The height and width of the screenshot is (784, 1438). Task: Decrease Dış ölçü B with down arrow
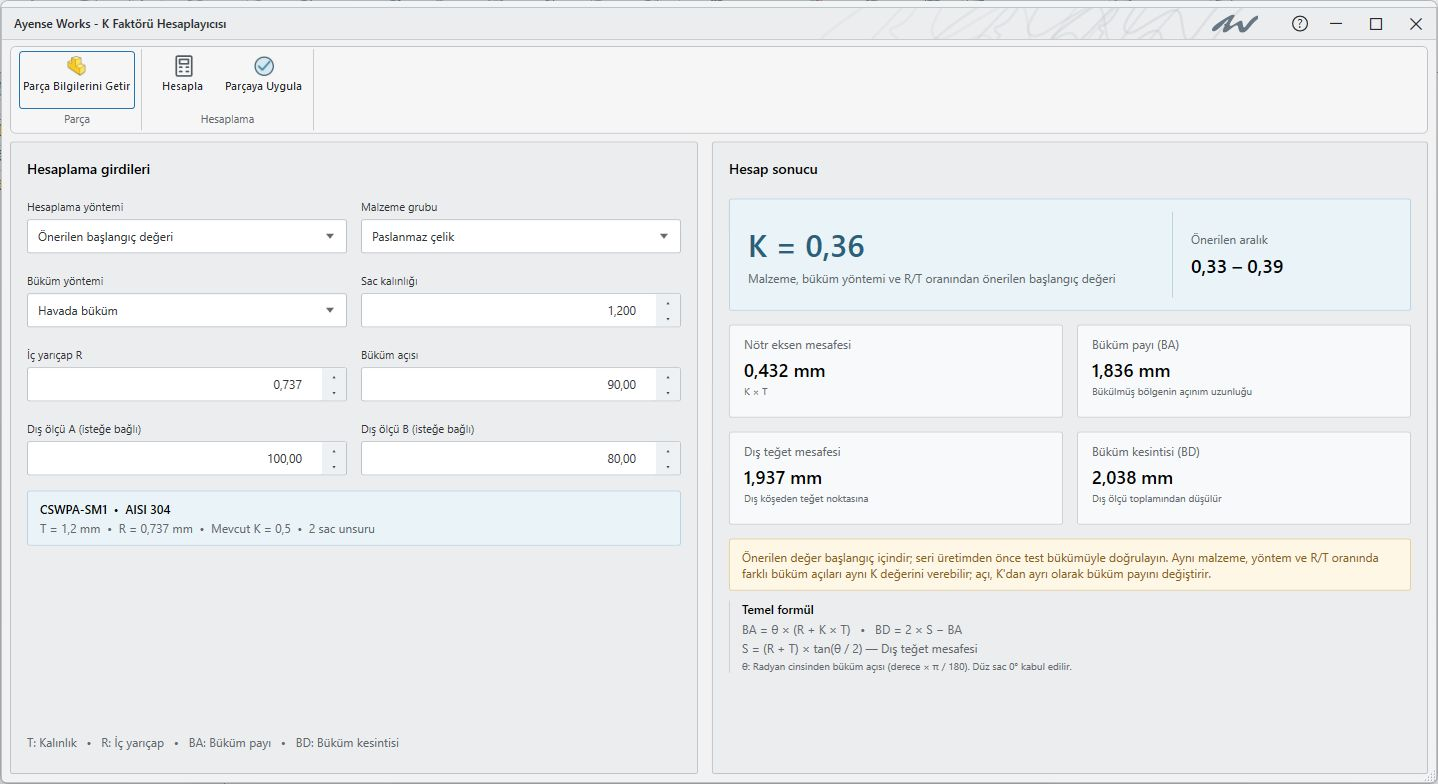pyautogui.click(x=667, y=467)
